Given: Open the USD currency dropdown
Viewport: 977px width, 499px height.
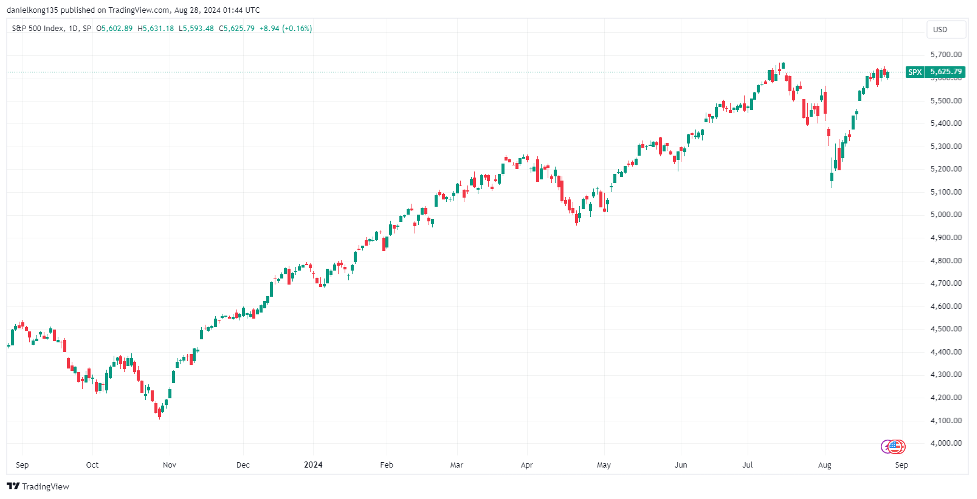Looking at the screenshot, I should [939, 29].
